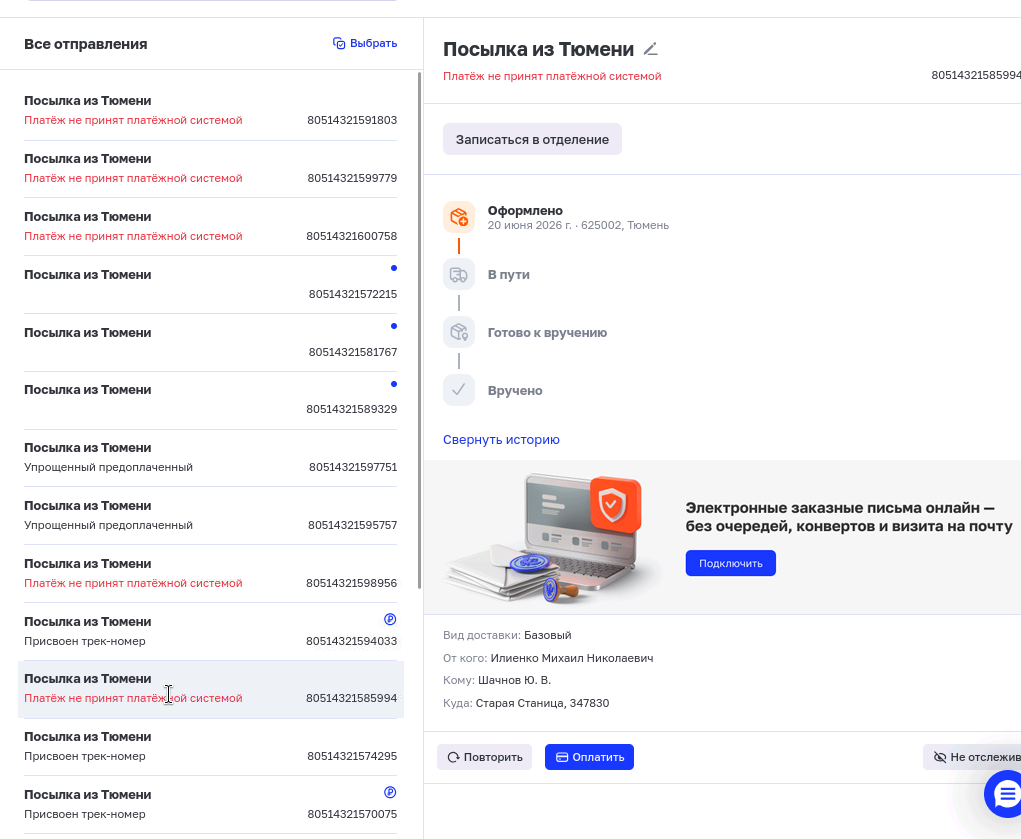Click the orange Оформлено parcel status icon
1021x839 pixels.
point(459,217)
